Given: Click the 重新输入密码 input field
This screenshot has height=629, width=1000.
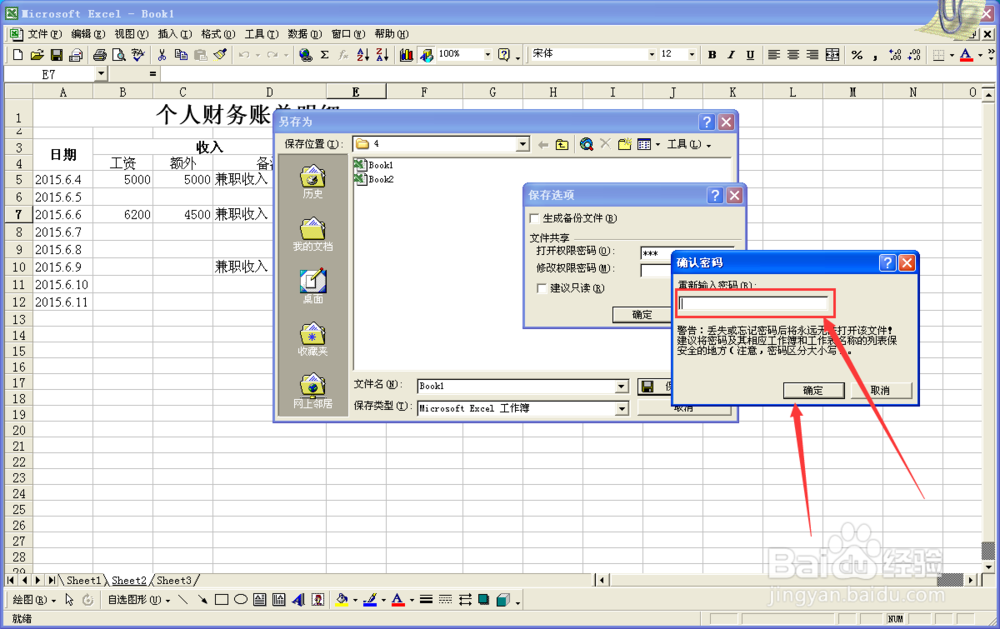Looking at the screenshot, I should point(753,302).
